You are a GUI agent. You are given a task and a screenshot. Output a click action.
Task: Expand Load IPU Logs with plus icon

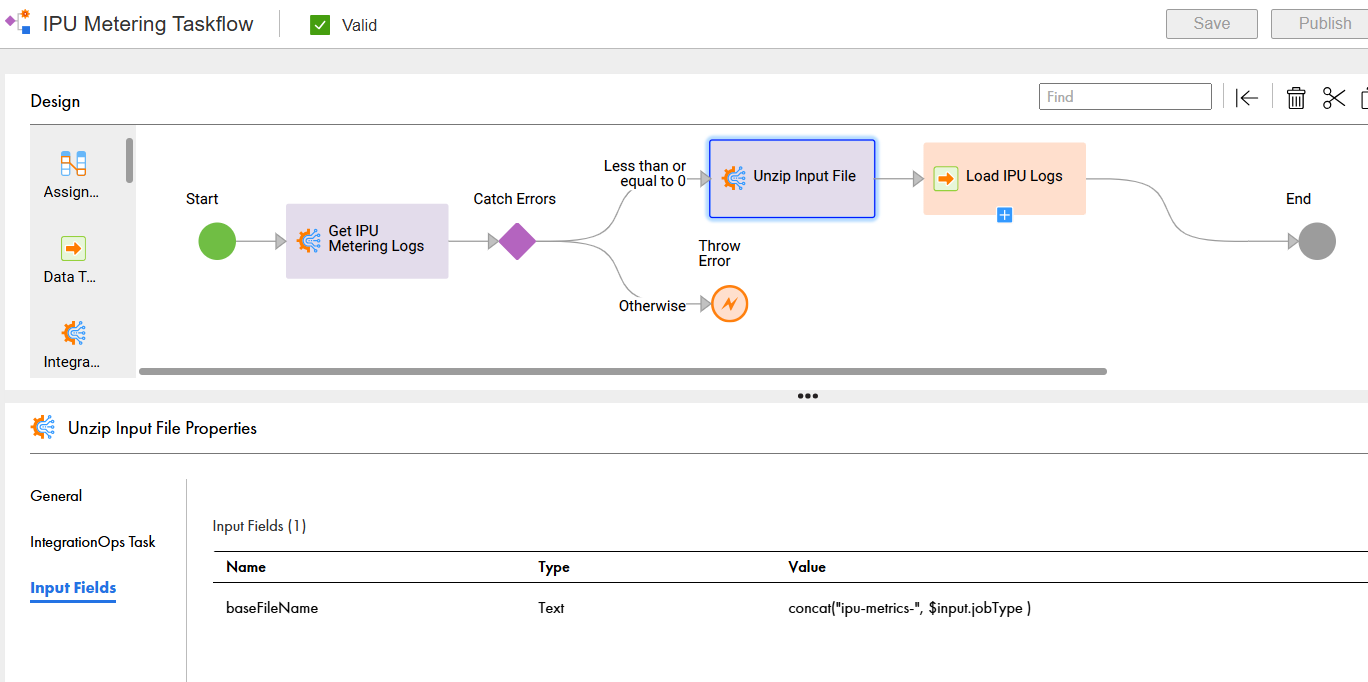(x=1005, y=215)
